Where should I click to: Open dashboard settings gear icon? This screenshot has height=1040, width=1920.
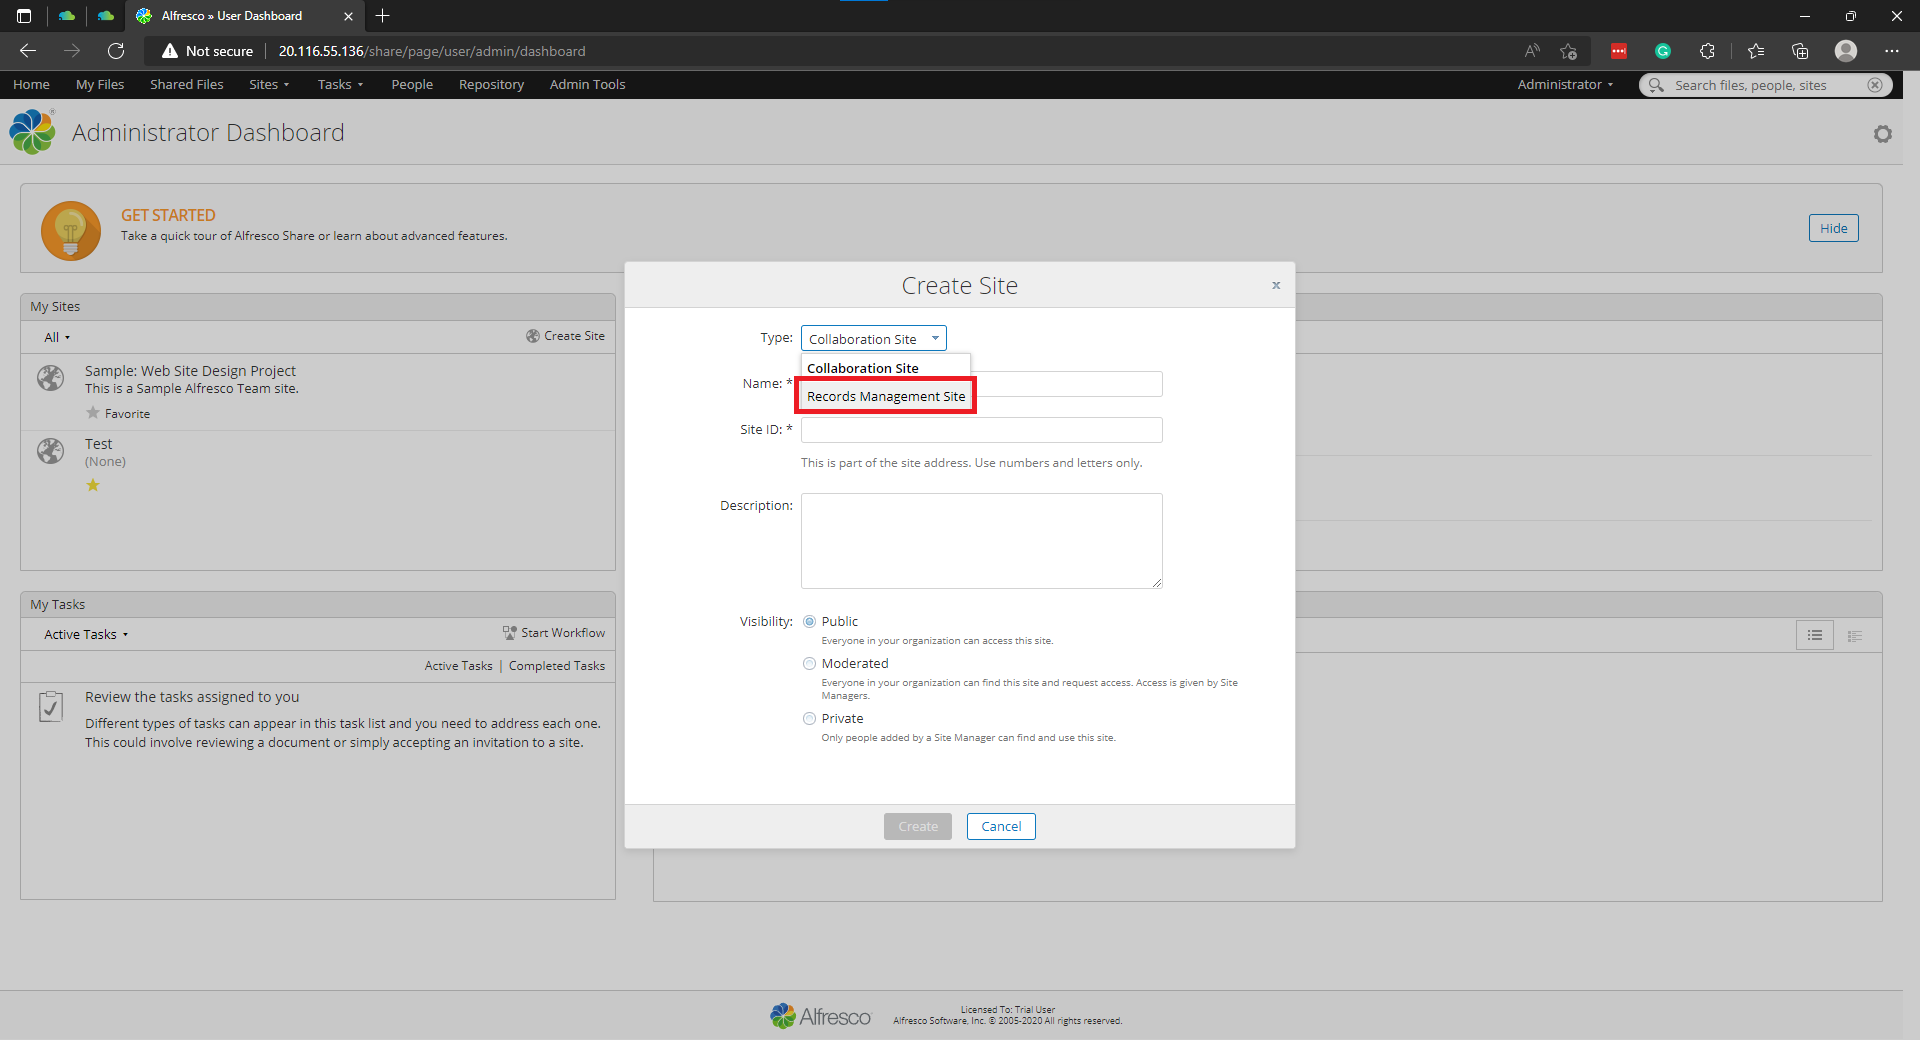tap(1883, 134)
